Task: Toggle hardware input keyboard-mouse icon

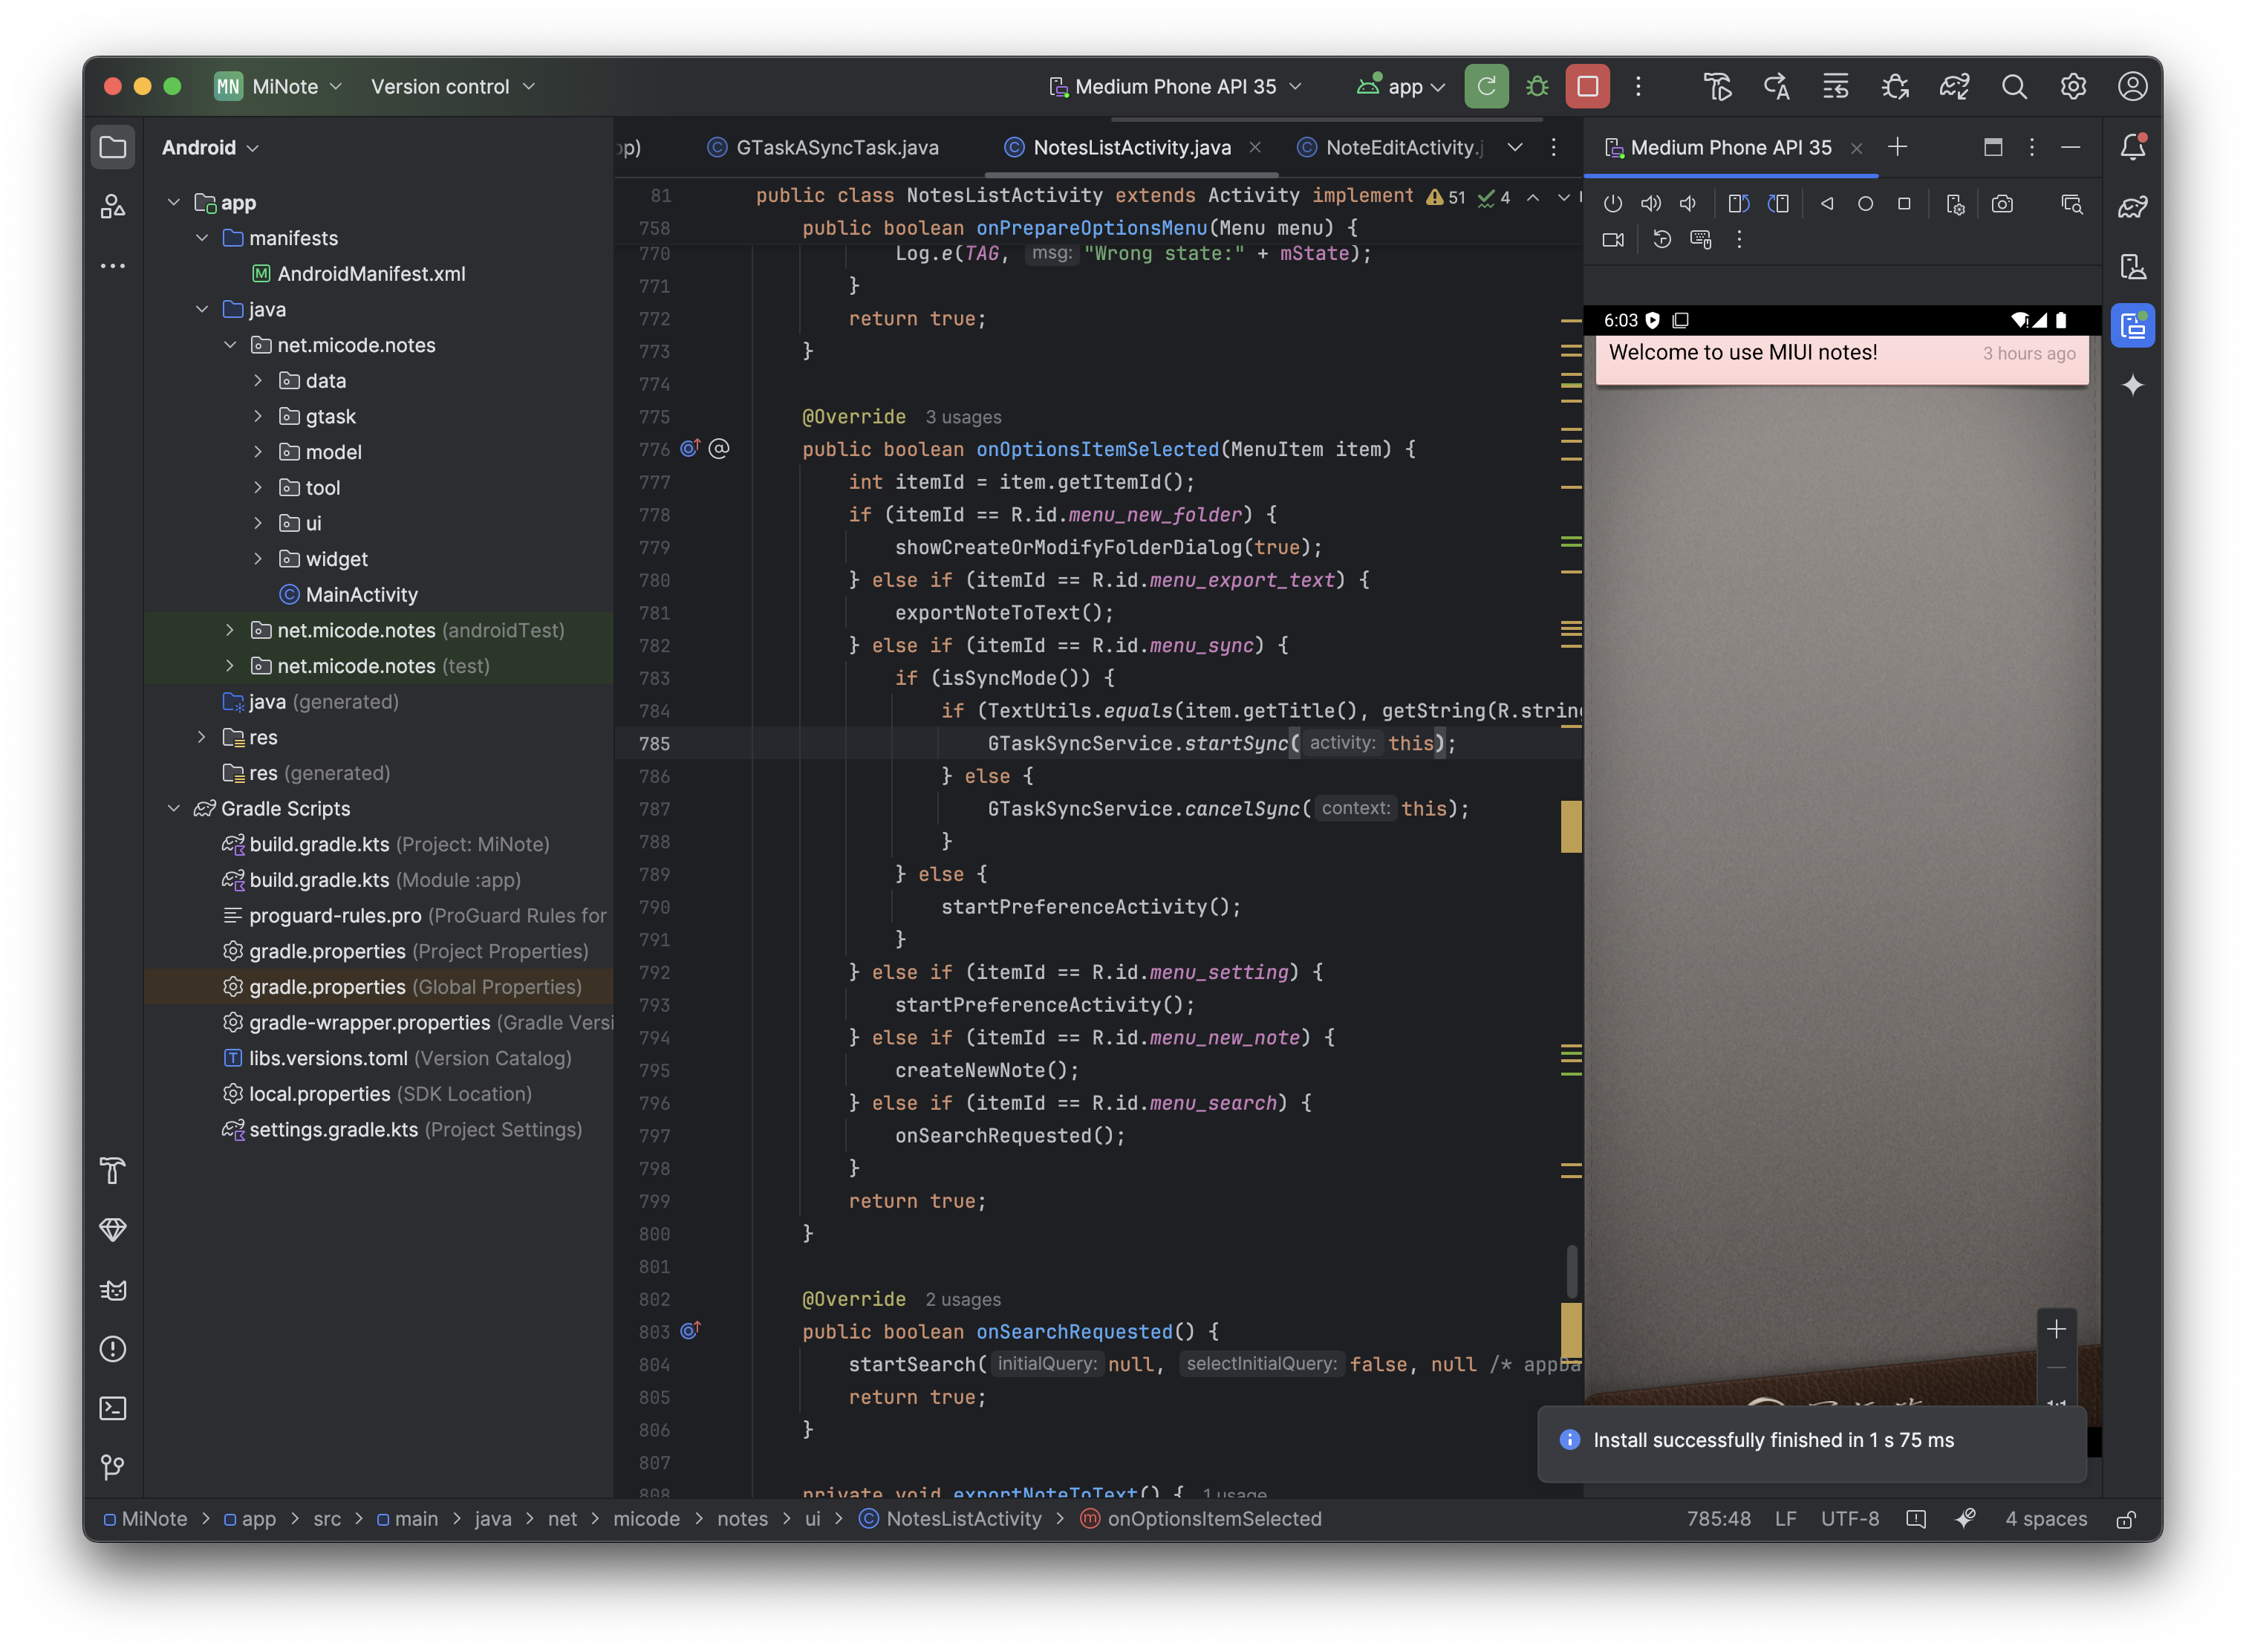Action: (1700, 240)
